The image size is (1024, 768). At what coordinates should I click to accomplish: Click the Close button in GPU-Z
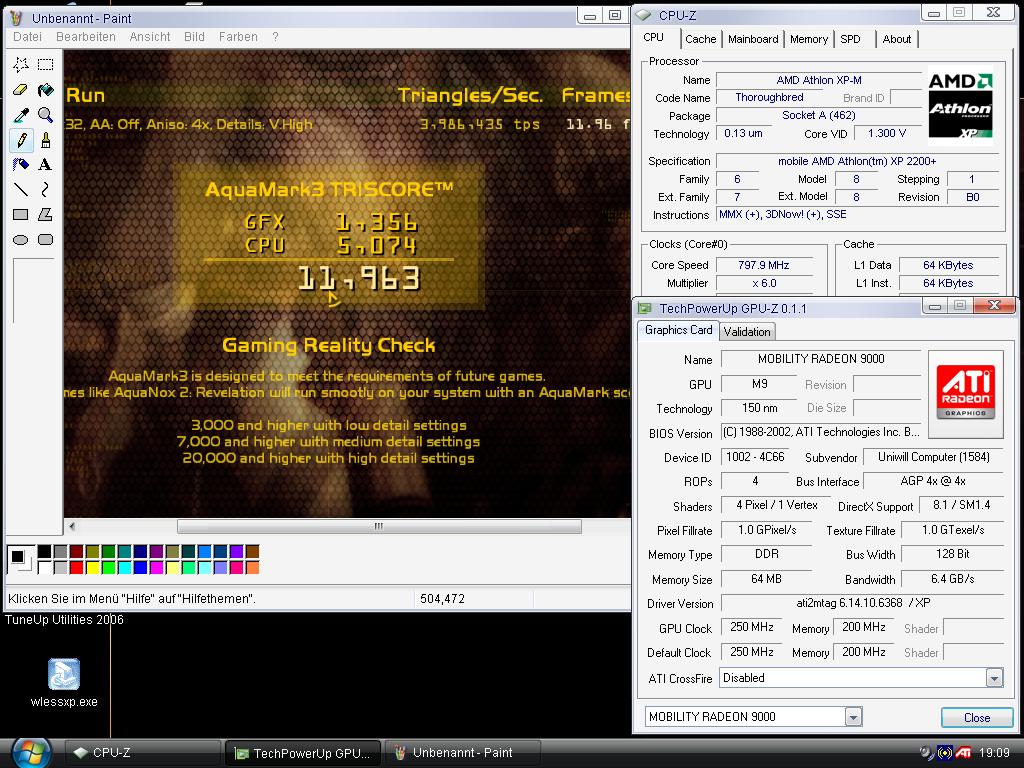[977, 717]
